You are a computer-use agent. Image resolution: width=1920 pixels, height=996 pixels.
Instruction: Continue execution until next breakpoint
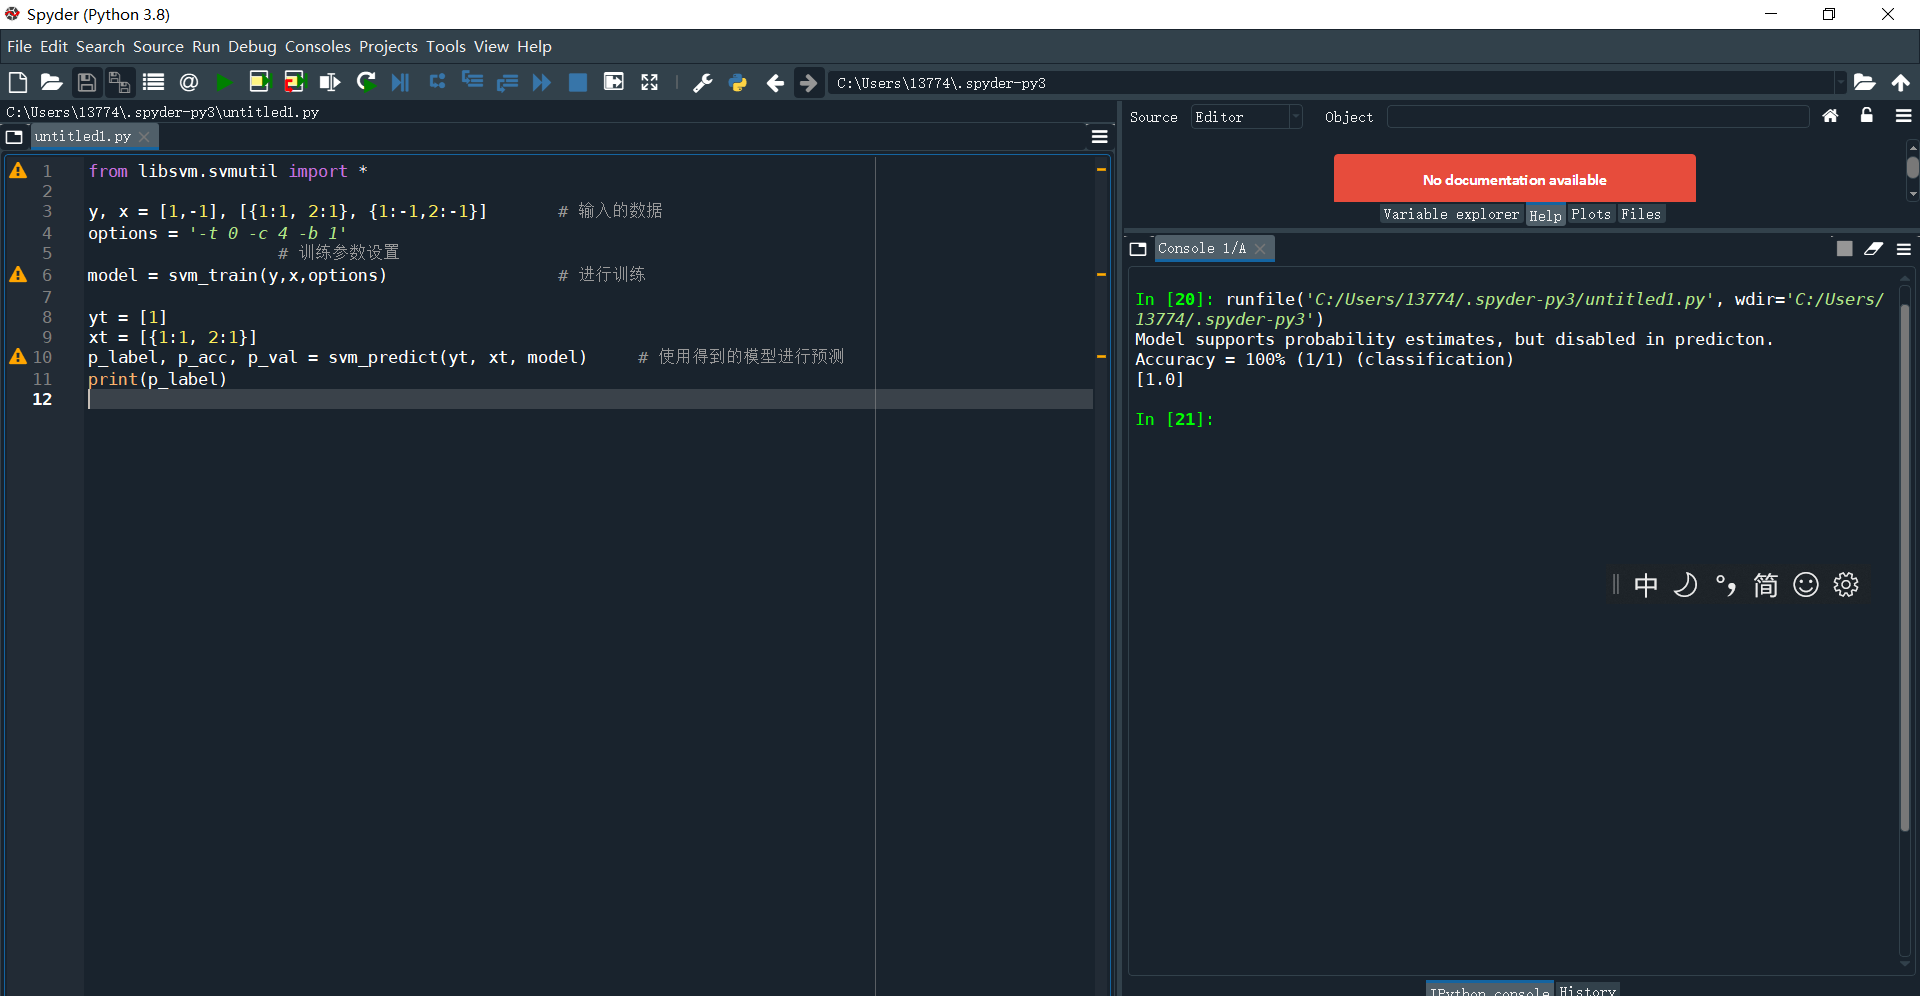(x=542, y=82)
